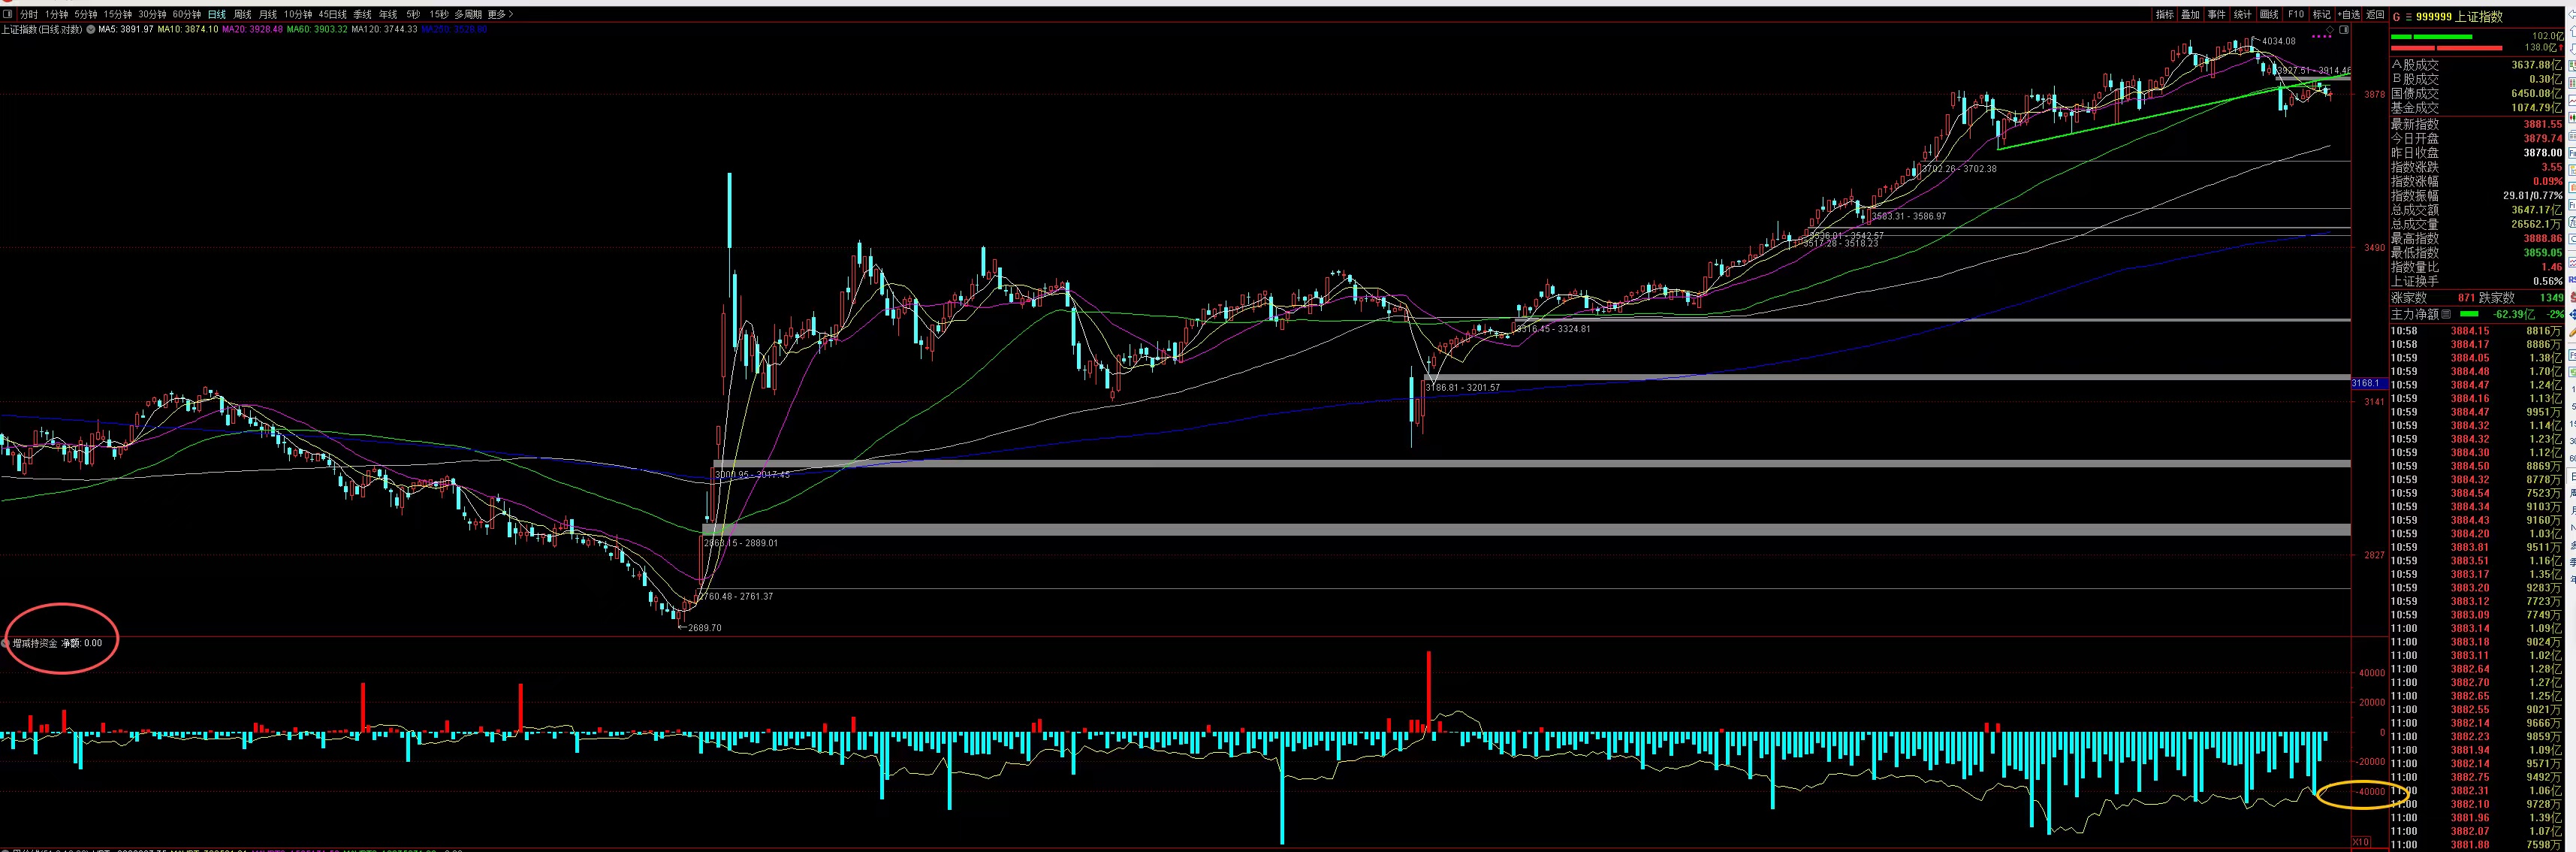Screen dimensions: 2576x852
Task: Click +自选 to add to watchlist
Action: click(2349, 14)
